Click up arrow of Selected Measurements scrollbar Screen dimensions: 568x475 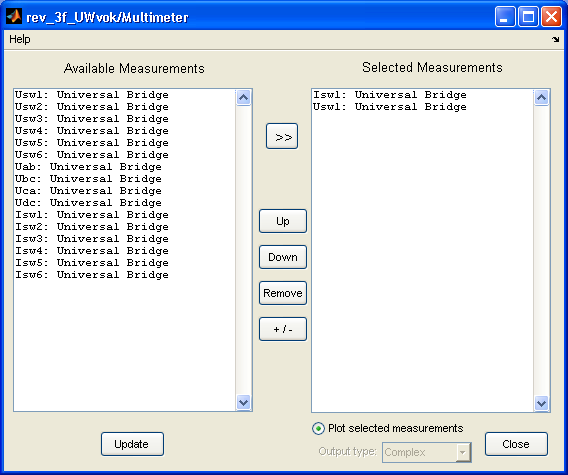(541, 97)
